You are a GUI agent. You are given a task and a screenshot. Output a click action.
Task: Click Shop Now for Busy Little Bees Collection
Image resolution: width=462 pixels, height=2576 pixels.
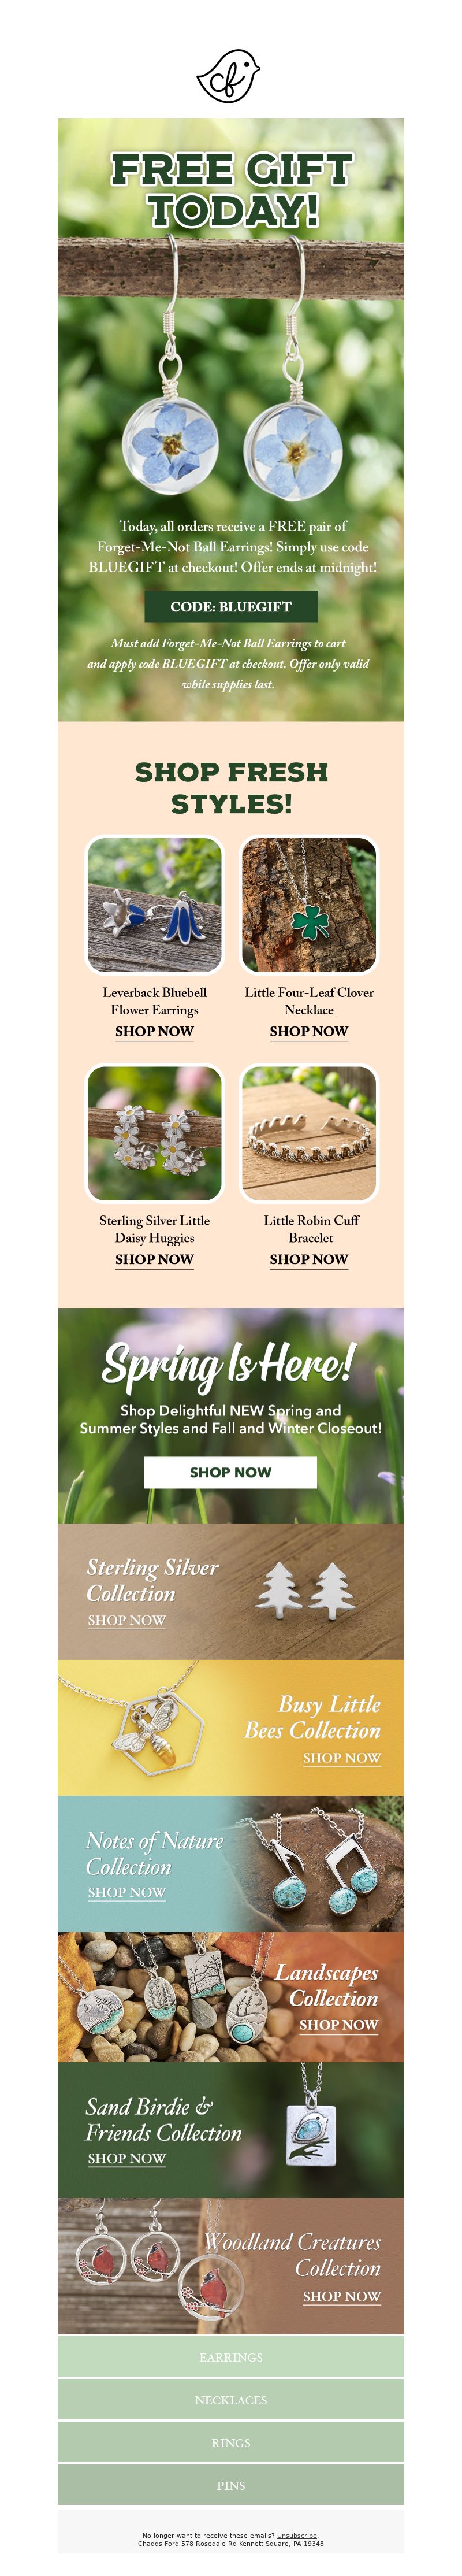tap(342, 1758)
